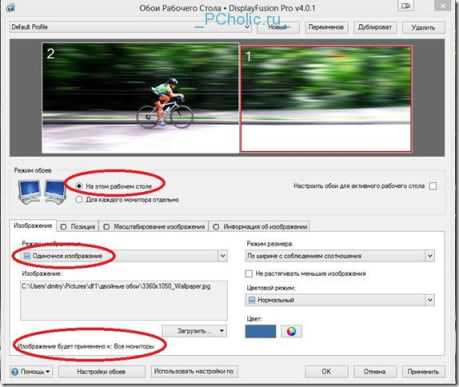Screen dimensions: 459x387
Task: Open the color wheel picker
Action: pos(291,331)
